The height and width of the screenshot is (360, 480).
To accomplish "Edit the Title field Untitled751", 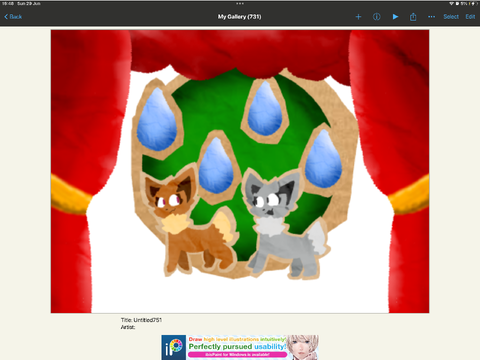I will (x=141, y=320).
